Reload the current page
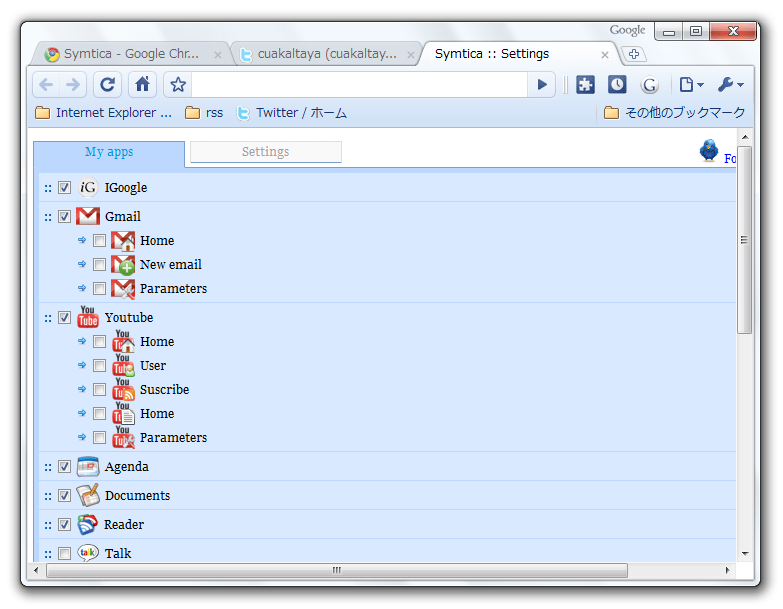 [x=107, y=84]
